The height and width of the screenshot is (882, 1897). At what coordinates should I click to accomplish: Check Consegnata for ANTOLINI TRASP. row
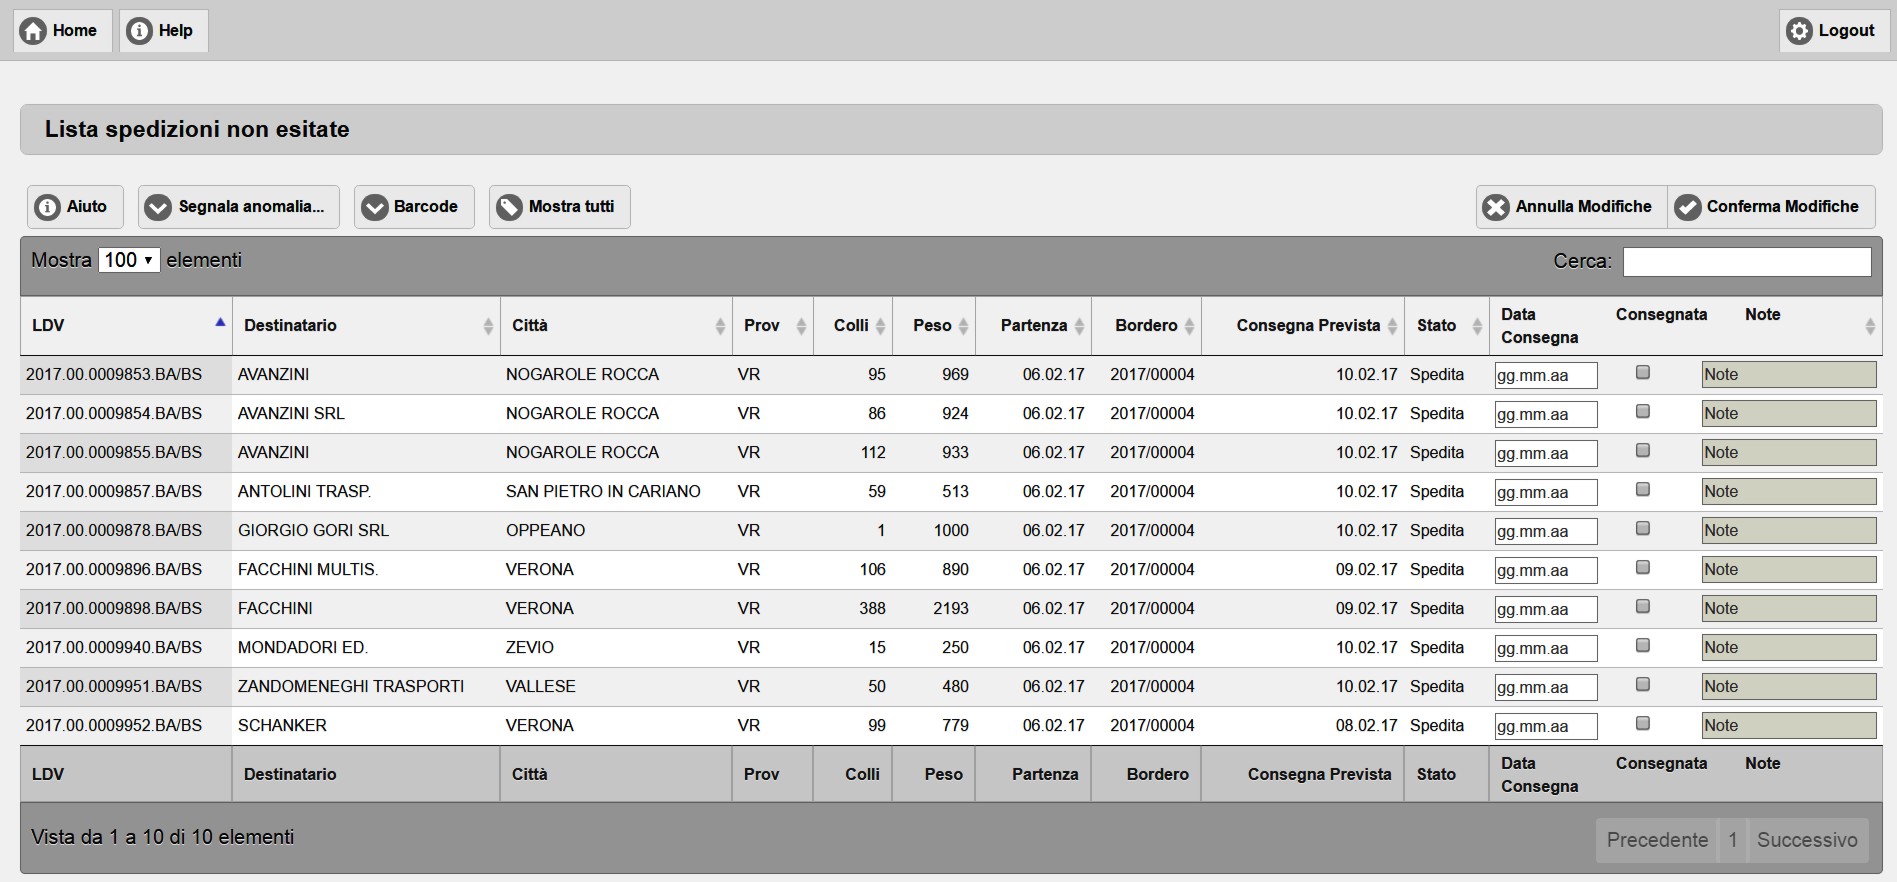coord(1642,490)
